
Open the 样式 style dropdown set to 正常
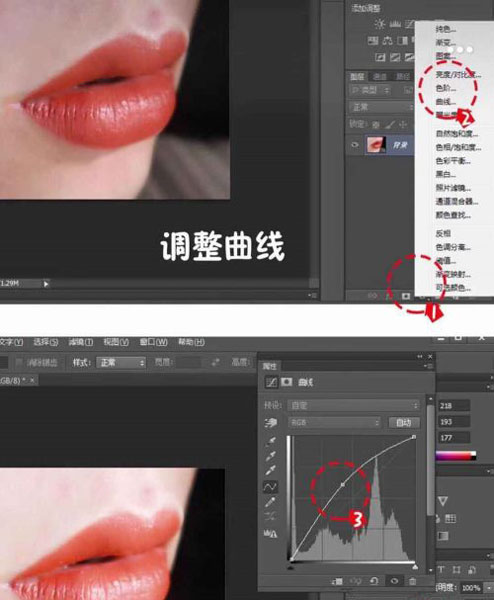(121, 362)
